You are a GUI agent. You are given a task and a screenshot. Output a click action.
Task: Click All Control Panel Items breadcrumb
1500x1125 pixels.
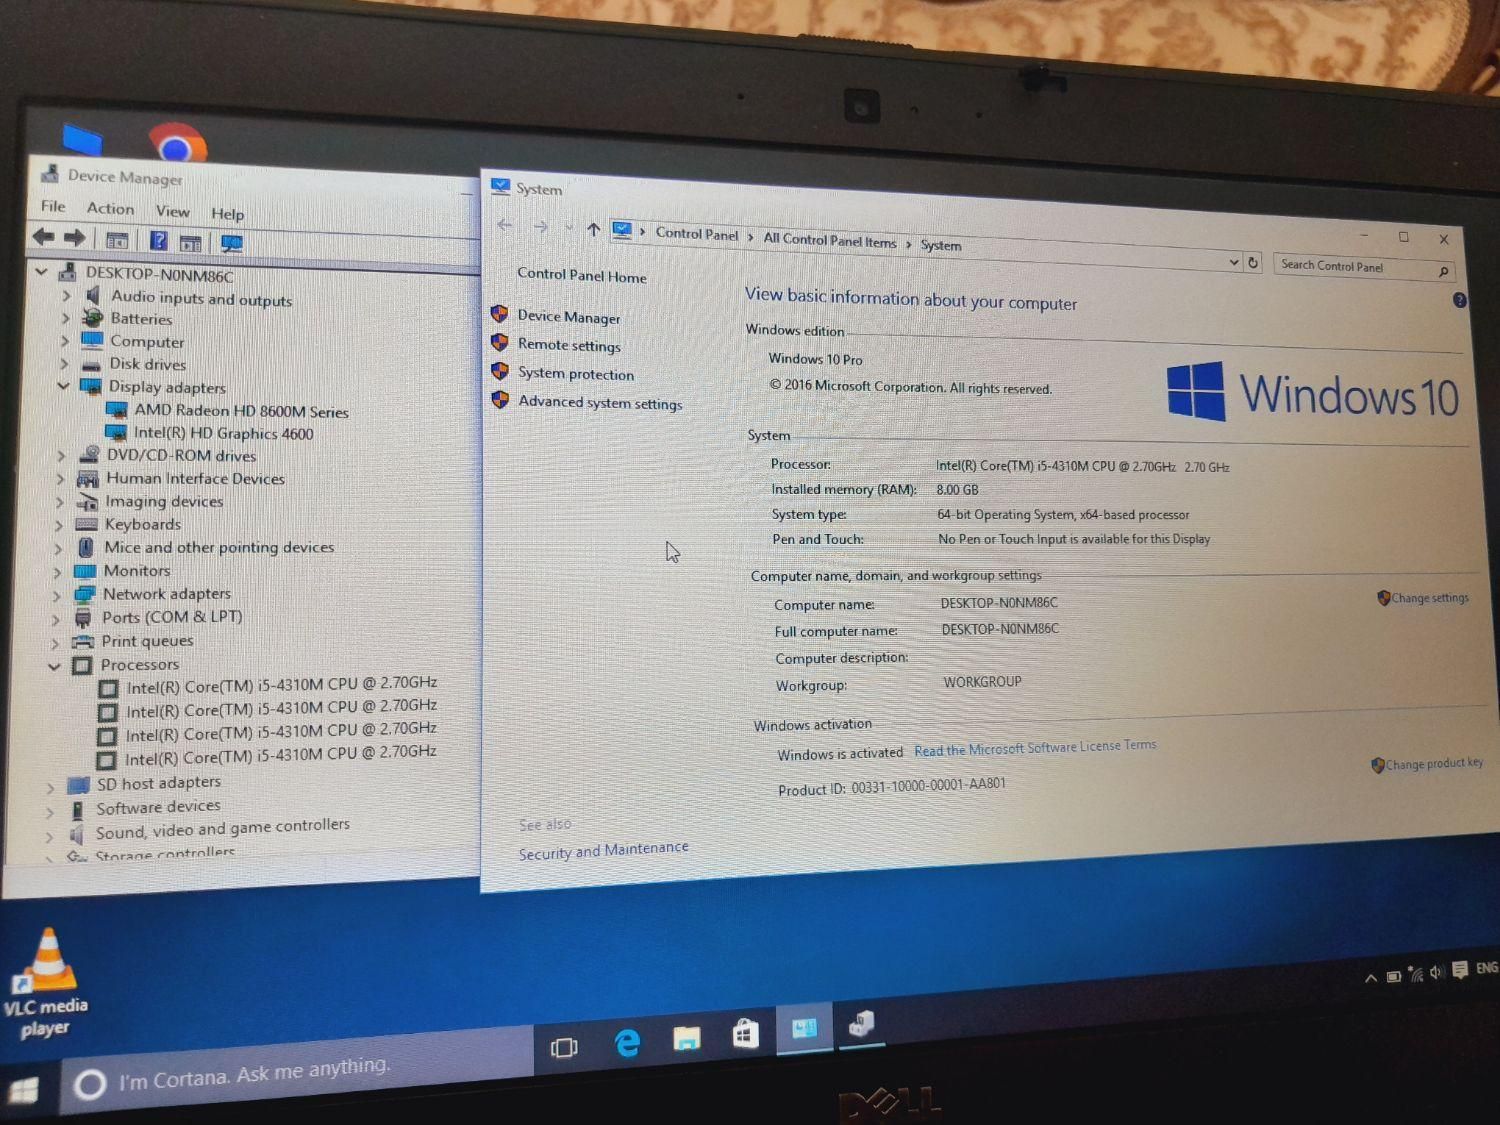830,240
